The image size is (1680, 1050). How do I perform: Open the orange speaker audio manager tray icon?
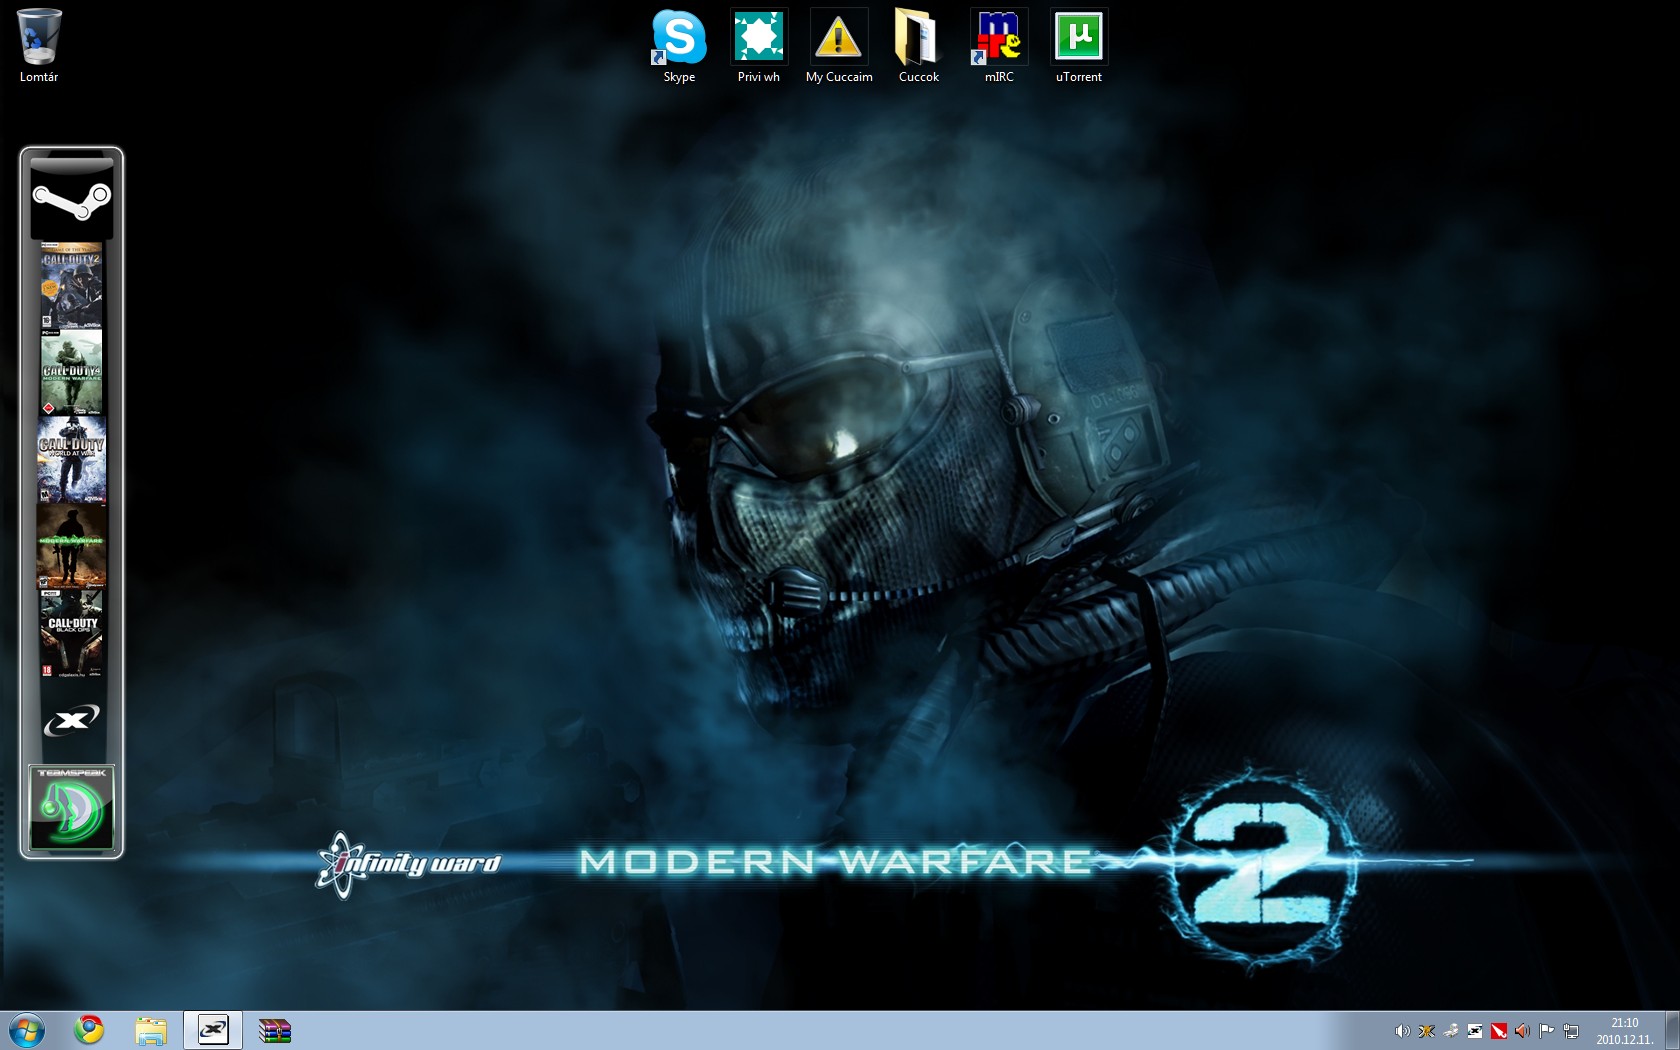(x=1522, y=1031)
